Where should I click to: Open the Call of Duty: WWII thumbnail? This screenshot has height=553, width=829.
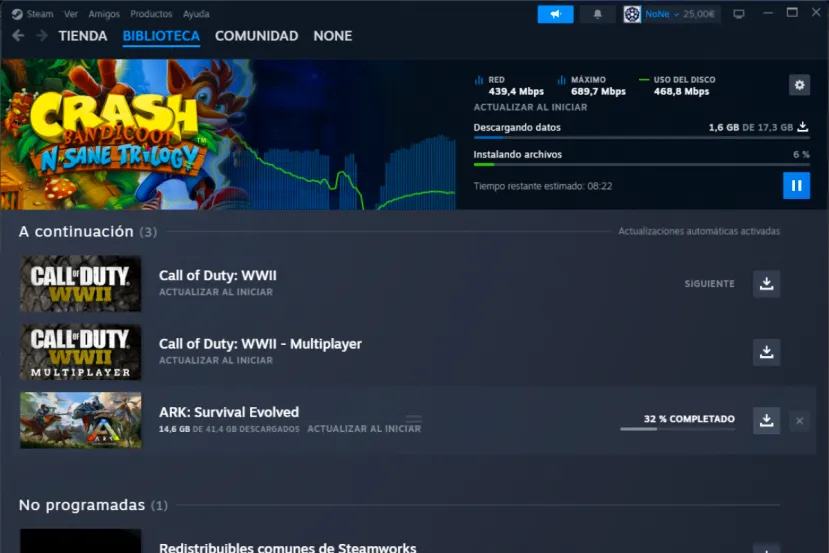click(x=80, y=283)
